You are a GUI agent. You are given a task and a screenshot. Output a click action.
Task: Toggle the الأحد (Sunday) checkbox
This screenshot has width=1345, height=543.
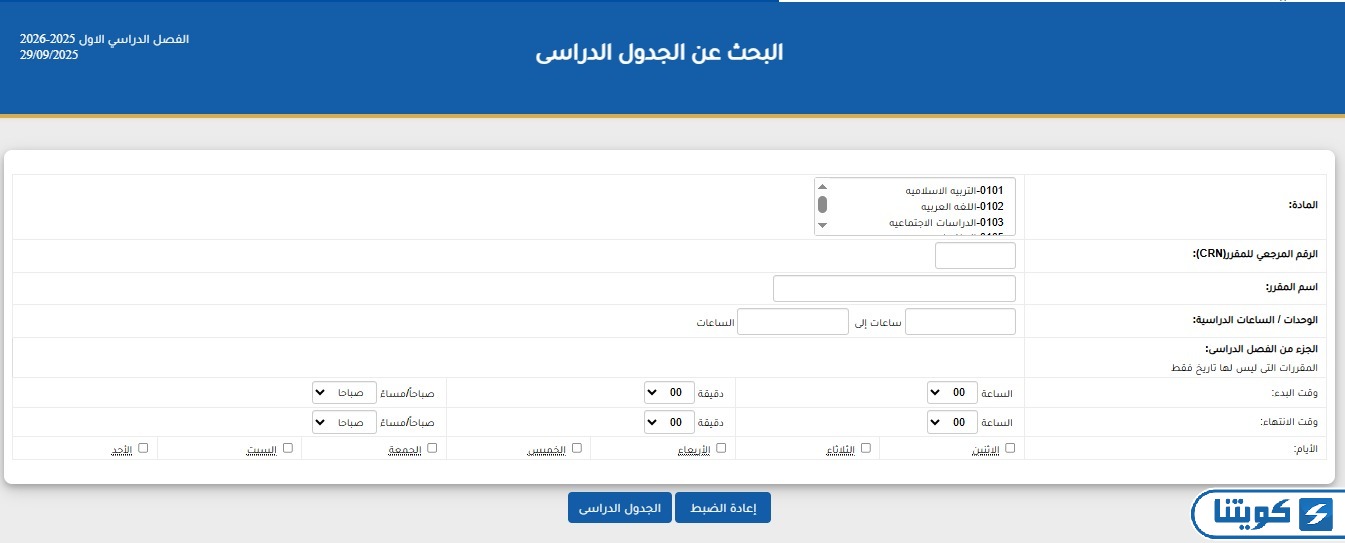(x=143, y=448)
